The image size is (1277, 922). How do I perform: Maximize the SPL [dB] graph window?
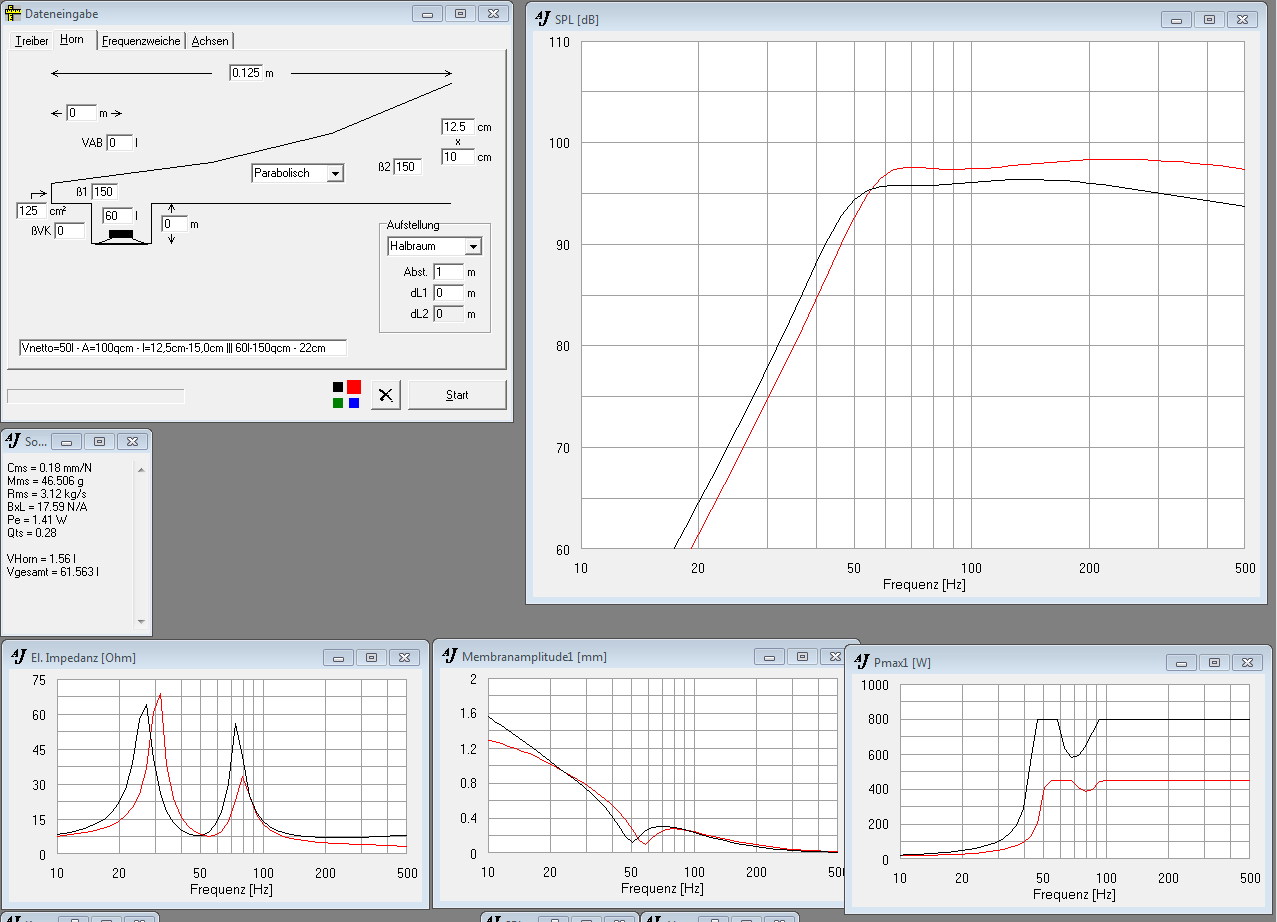(x=1209, y=19)
